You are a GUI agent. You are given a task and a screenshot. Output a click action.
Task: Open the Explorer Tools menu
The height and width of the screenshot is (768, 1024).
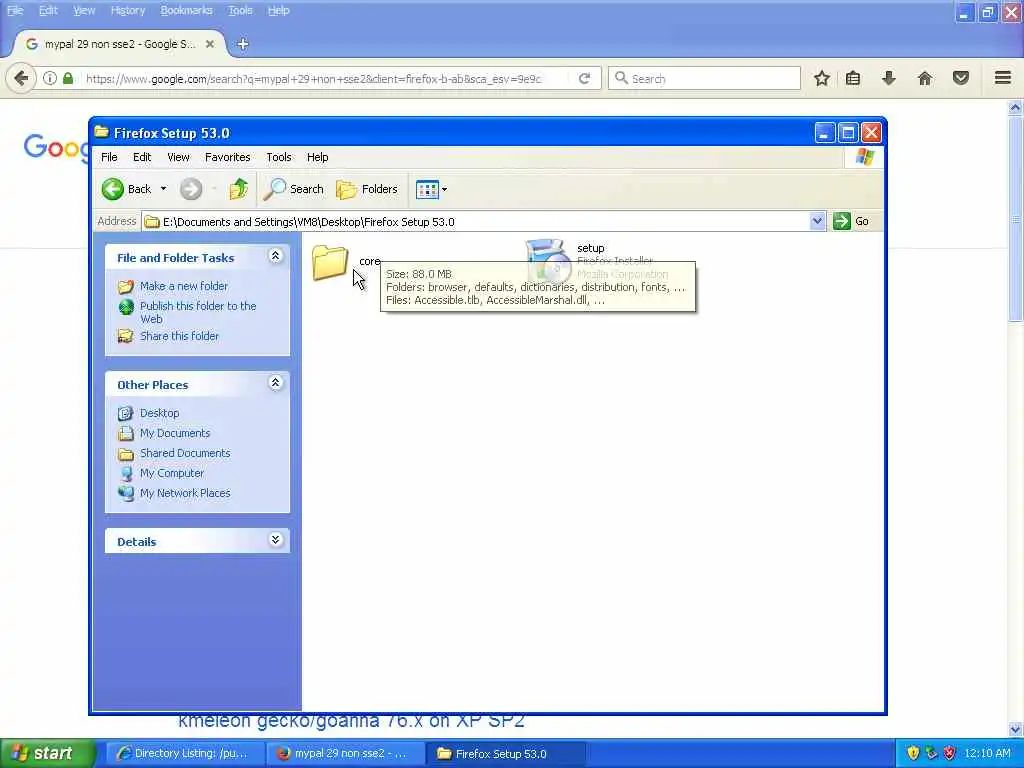(279, 157)
